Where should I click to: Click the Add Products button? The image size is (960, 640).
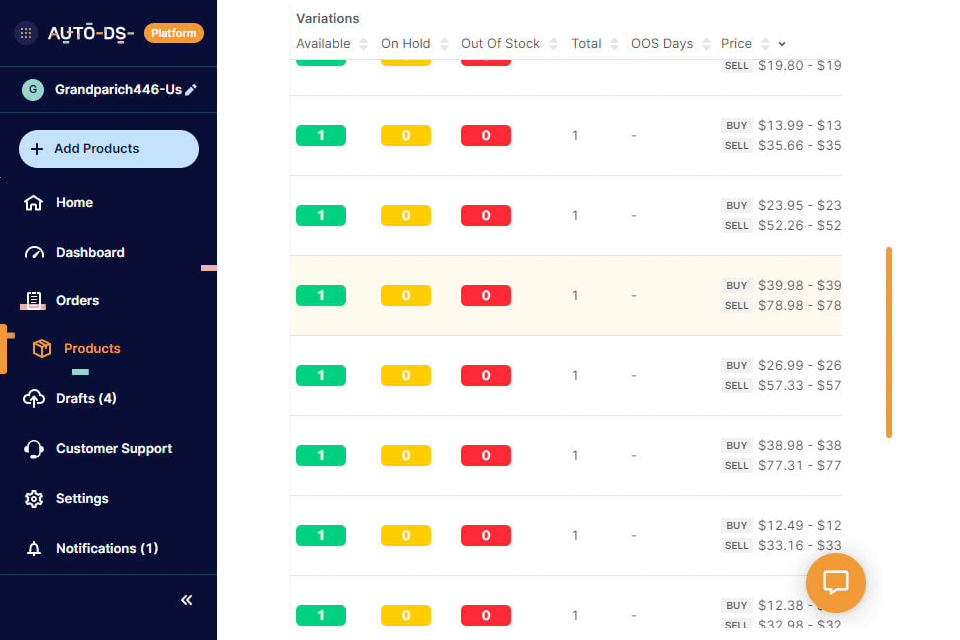point(109,149)
